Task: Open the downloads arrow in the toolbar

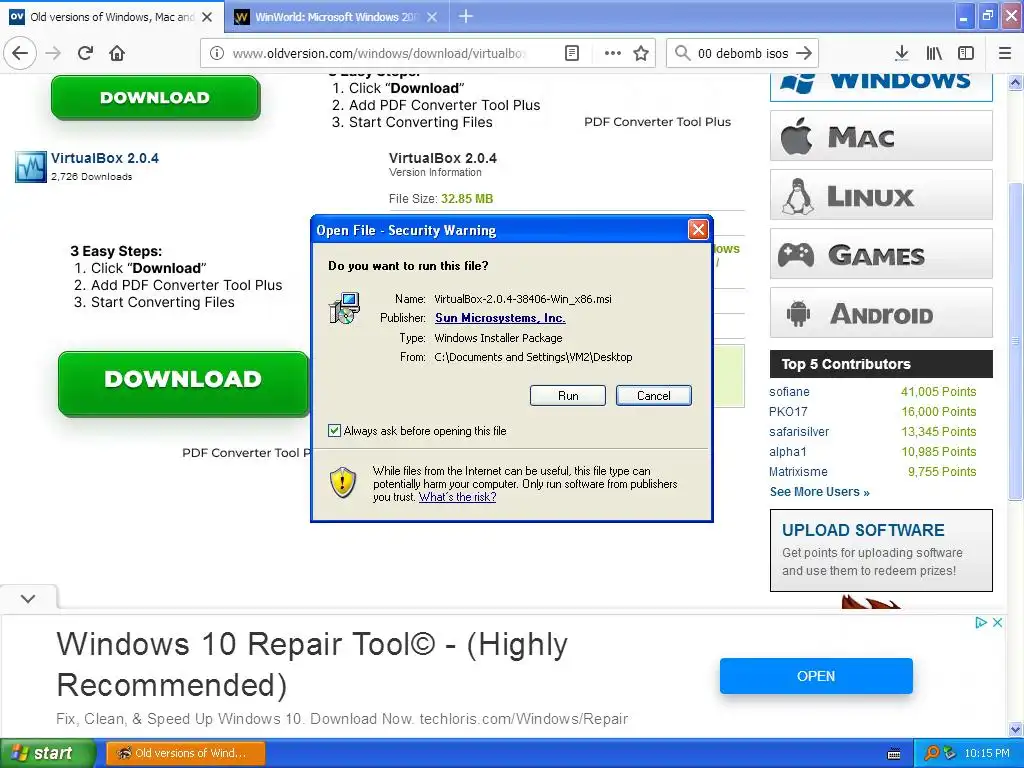Action: 902,53
